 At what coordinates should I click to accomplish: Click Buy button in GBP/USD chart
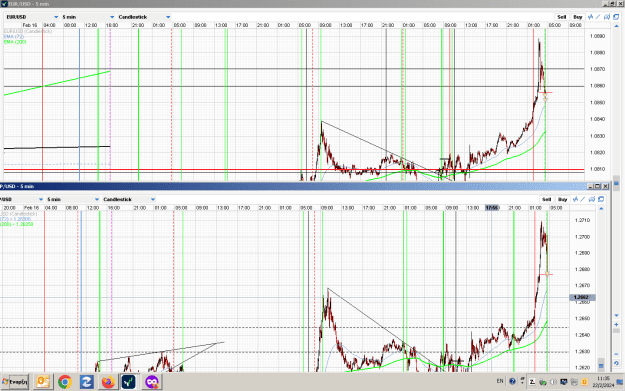coord(562,199)
